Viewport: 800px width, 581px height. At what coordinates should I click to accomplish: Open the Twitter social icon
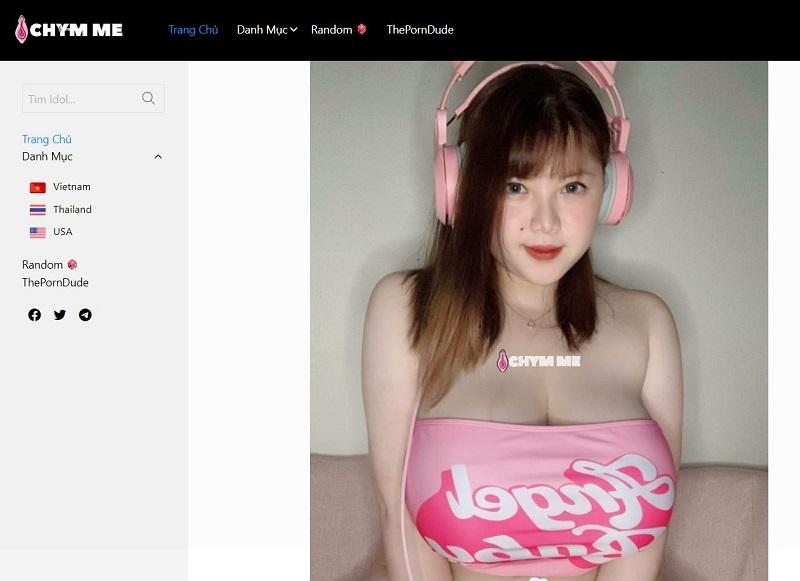coord(60,315)
